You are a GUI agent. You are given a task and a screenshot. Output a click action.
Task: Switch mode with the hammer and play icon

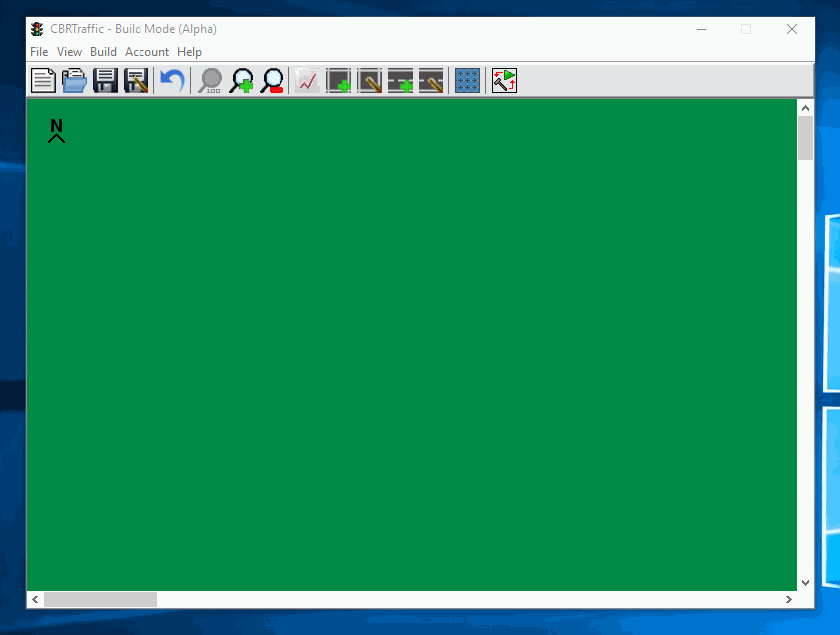[x=504, y=81]
